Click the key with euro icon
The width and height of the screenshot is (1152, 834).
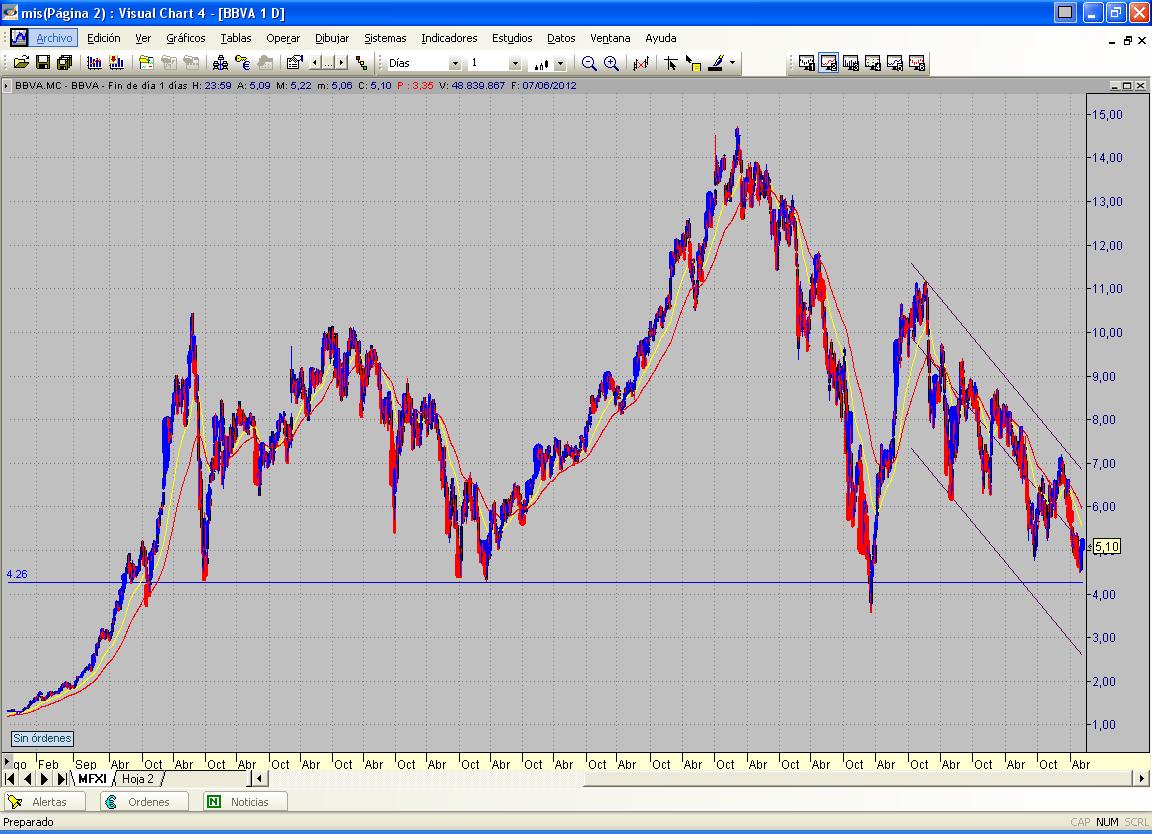tap(242, 63)
